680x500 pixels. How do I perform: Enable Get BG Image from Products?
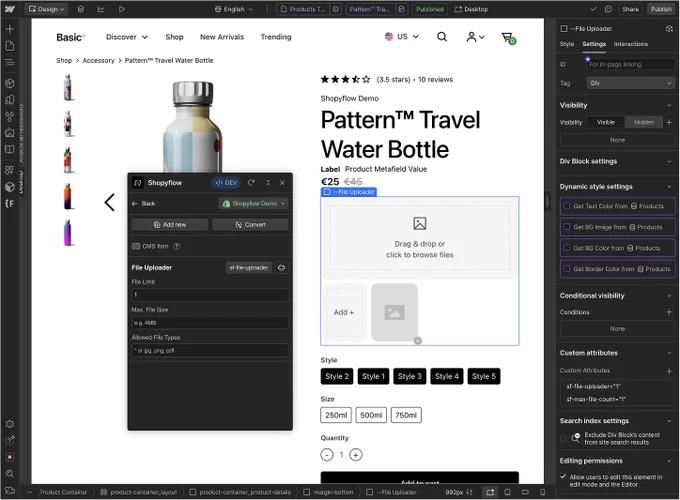(566, 227)
